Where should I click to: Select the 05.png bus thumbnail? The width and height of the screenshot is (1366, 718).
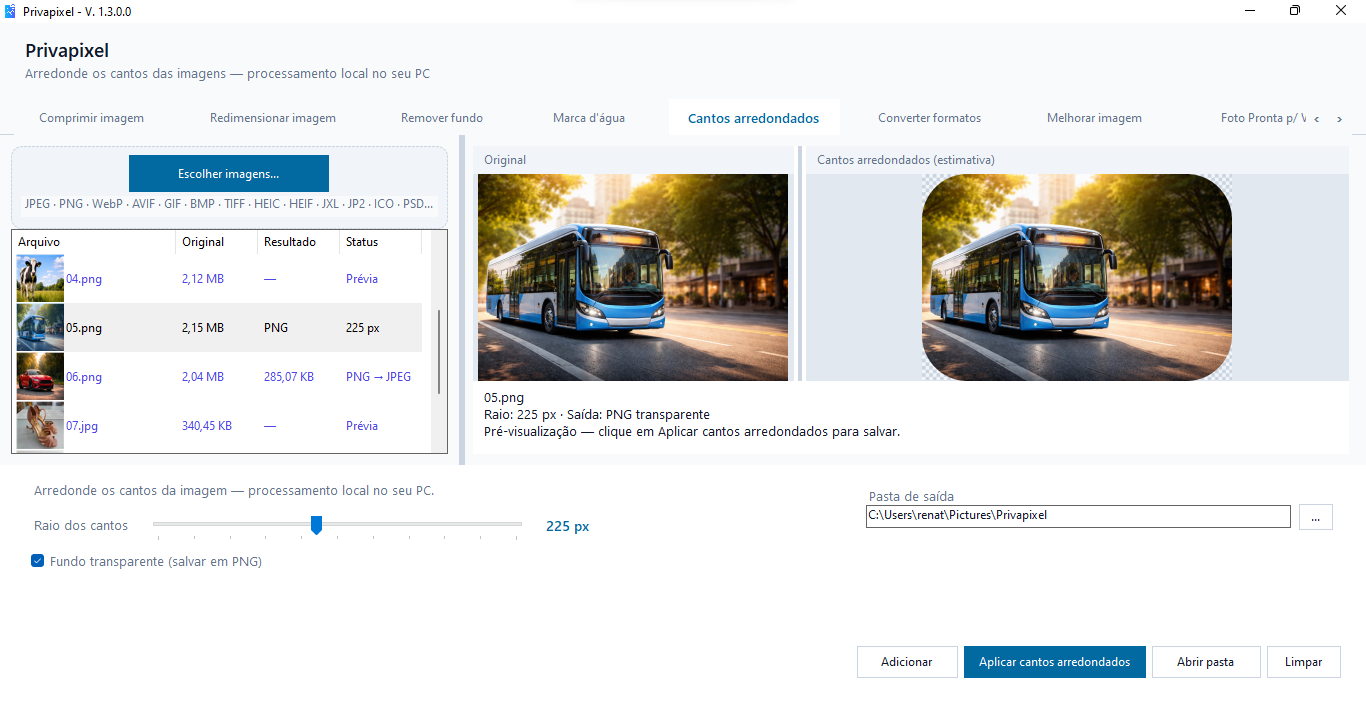[40, 327]
